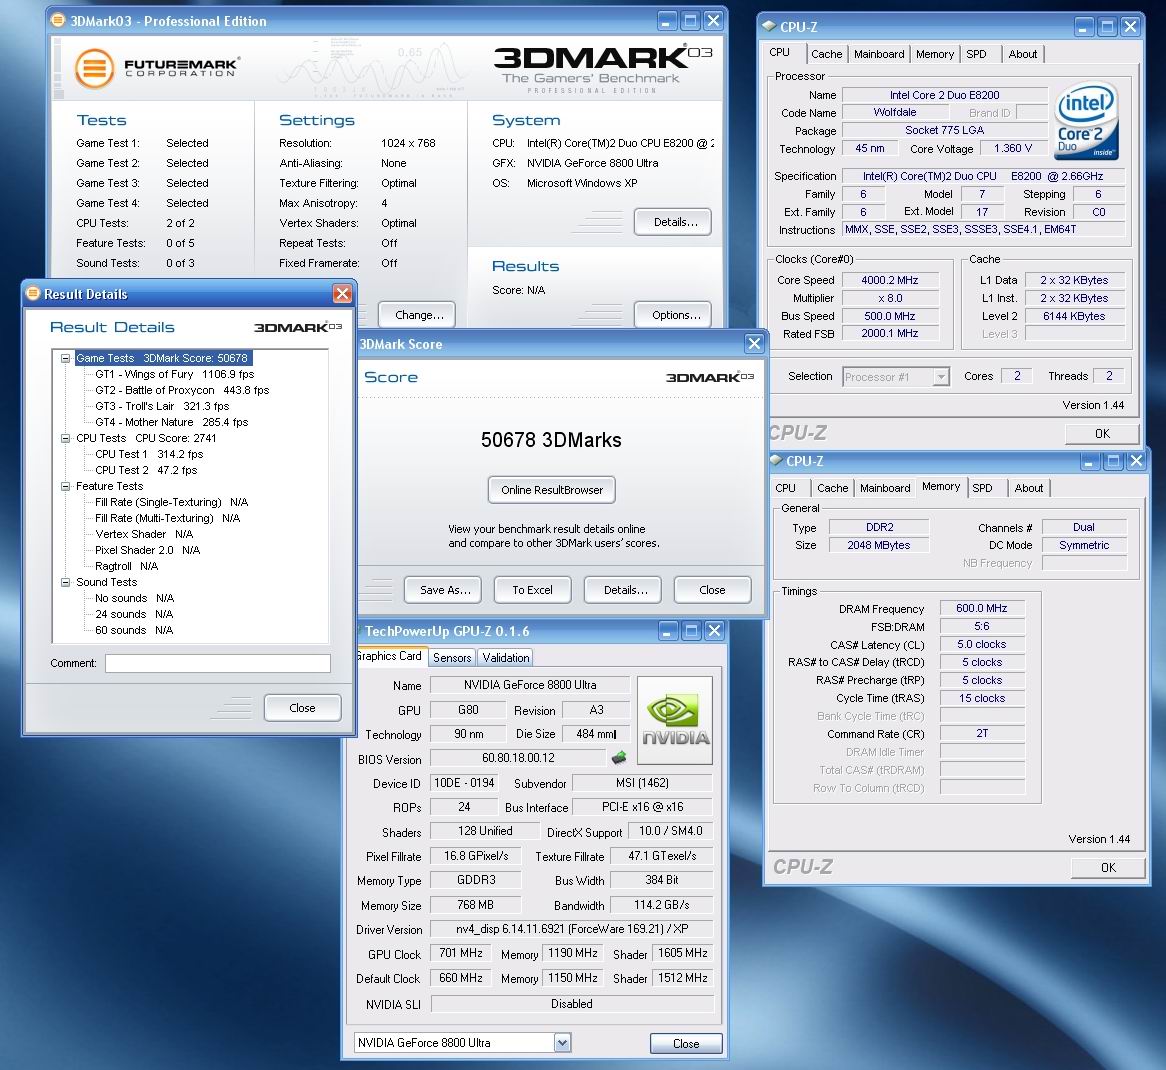This screenshot has width=1166, height=1070.
Task: Click the NVIDIA logo in GPU-Z
Action: (x=675, y=720)
